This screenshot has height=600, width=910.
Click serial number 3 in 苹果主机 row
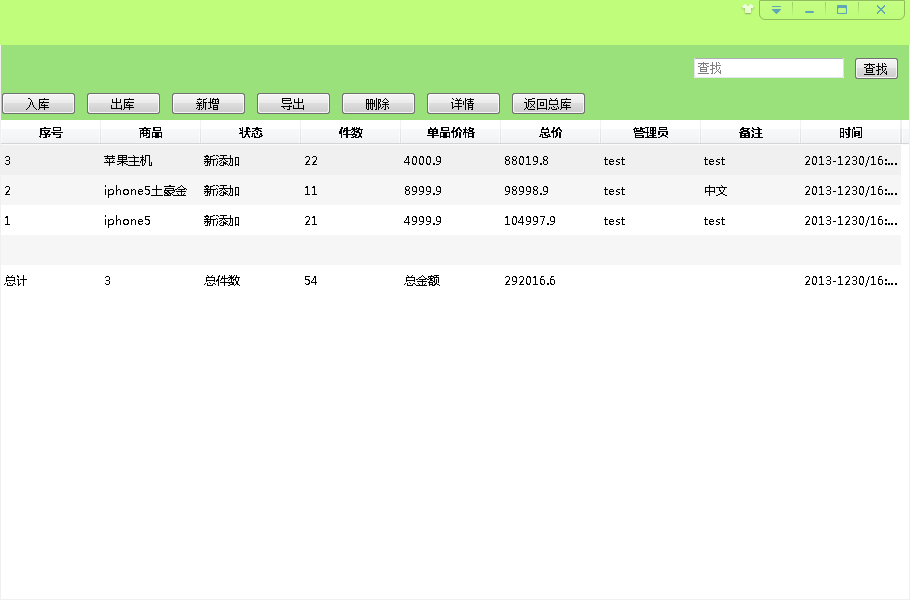pos(8,161)
